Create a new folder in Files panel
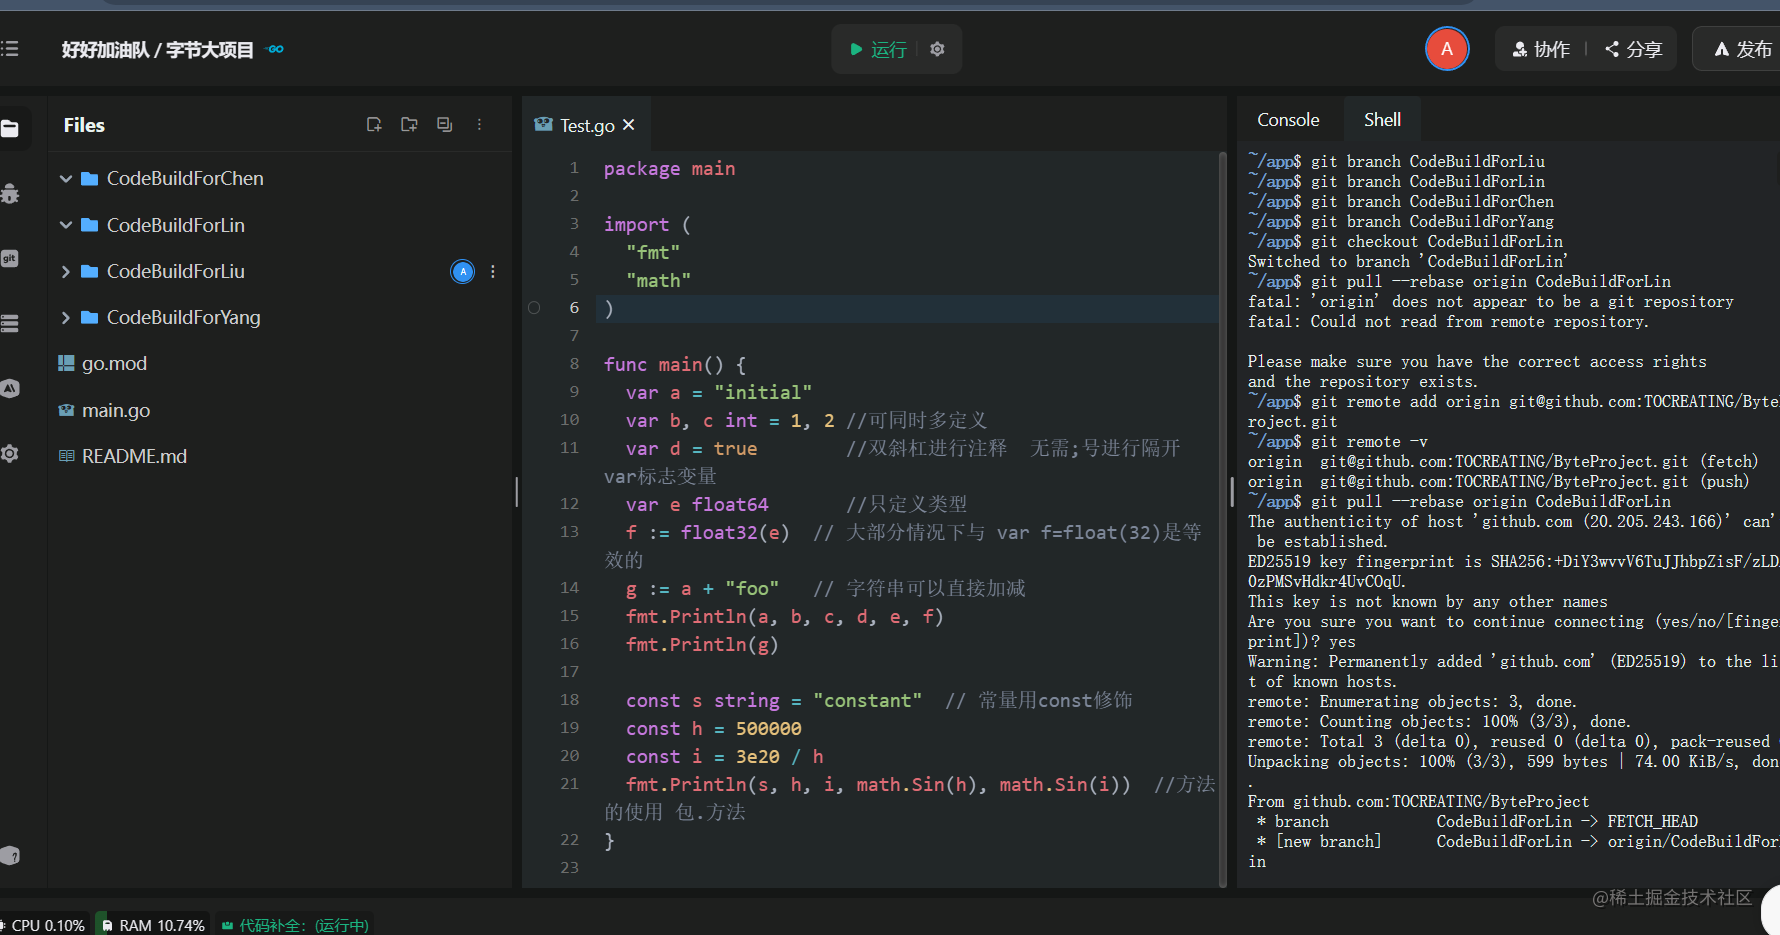This screenshot has height=935, width=1780. (x=409, y=125)
